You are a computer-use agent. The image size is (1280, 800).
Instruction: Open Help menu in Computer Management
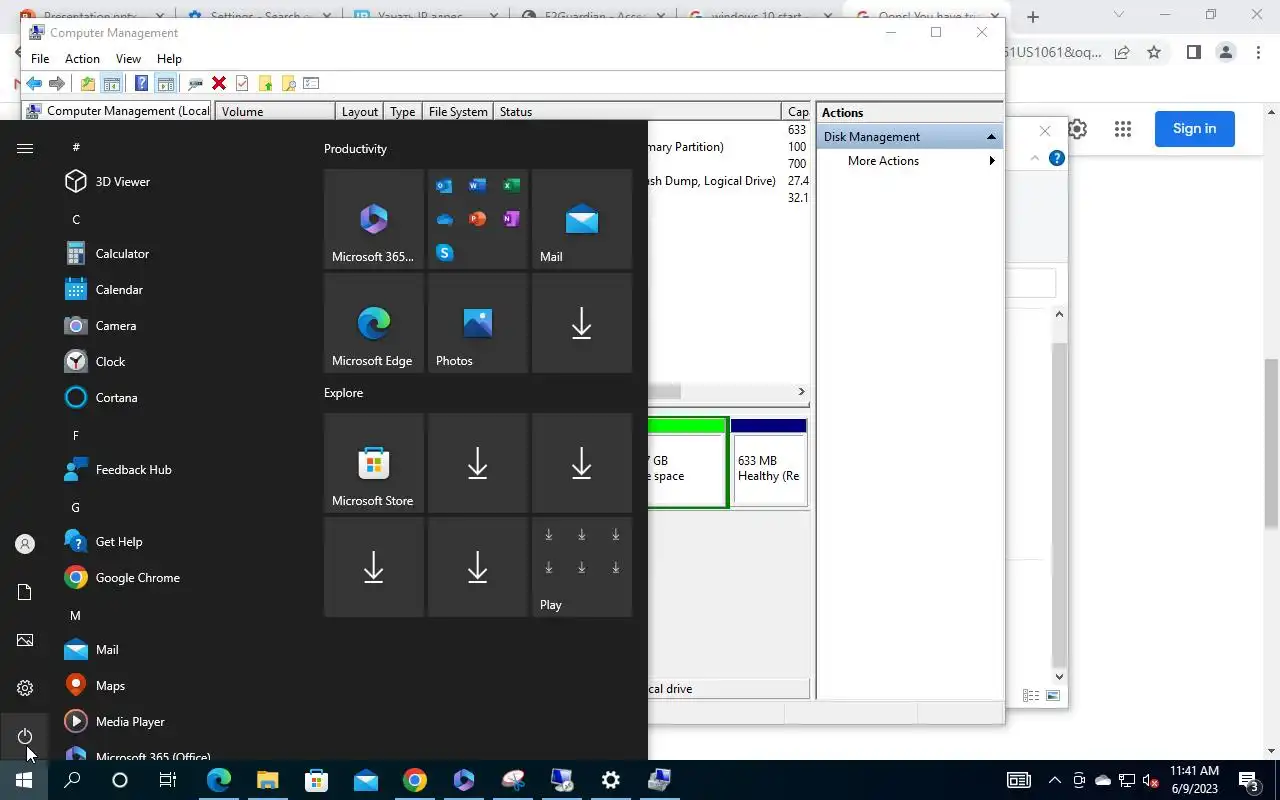click(169, 59)
